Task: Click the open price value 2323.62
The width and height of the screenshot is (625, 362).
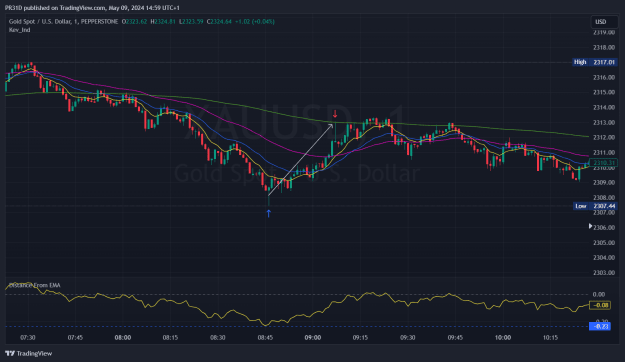Action: (x=136, y=22)
